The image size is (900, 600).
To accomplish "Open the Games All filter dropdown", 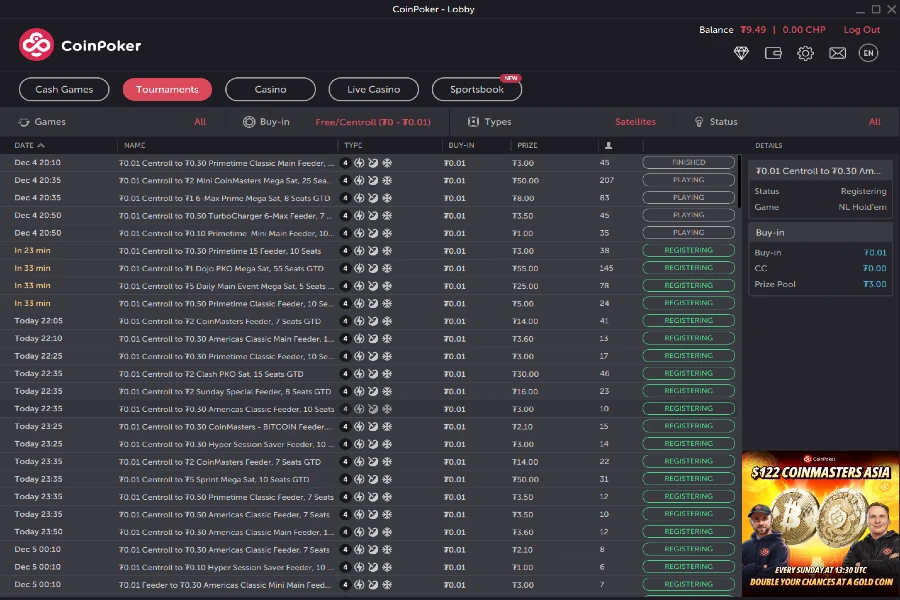I will point(200,121).
